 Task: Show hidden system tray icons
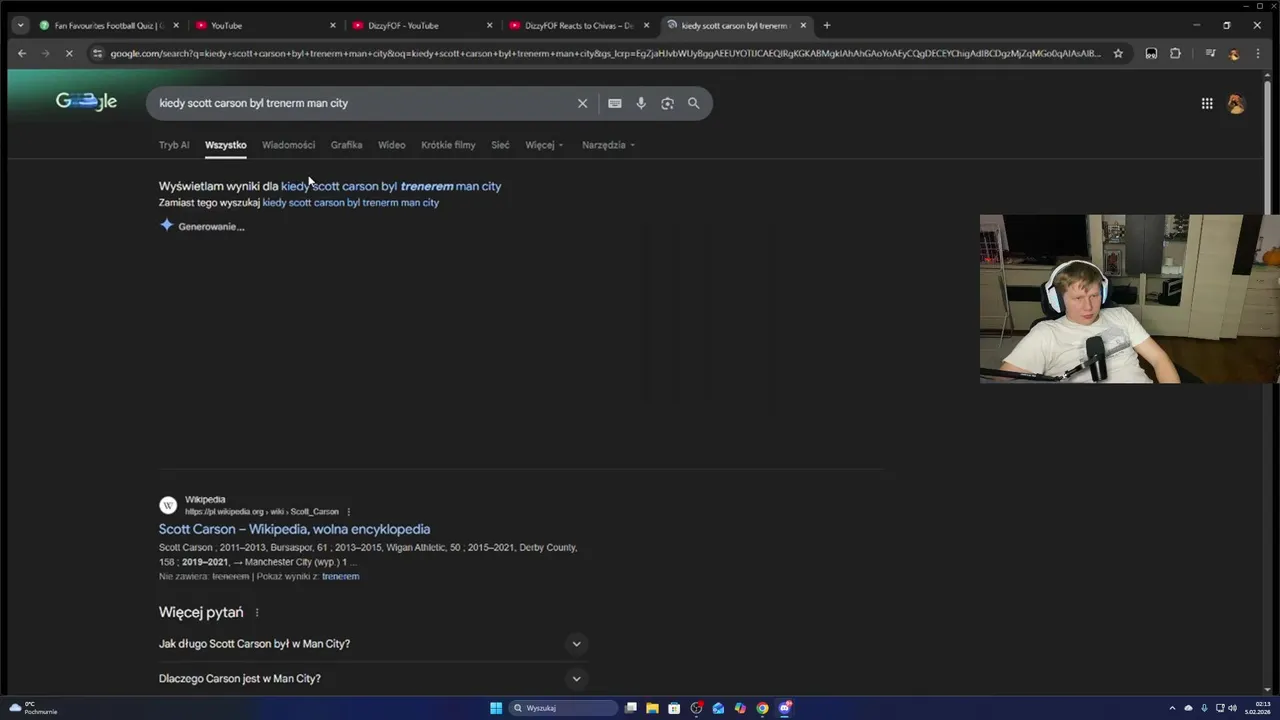pos(1172,708)
